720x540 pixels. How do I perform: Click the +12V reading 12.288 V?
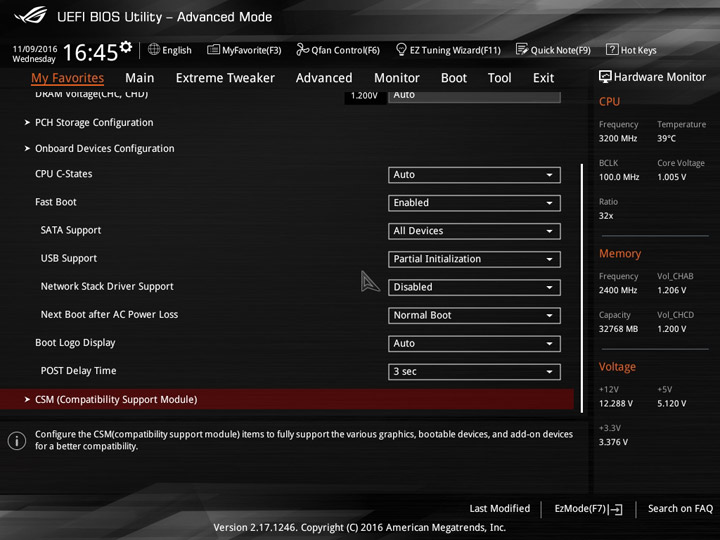point(616,403)
